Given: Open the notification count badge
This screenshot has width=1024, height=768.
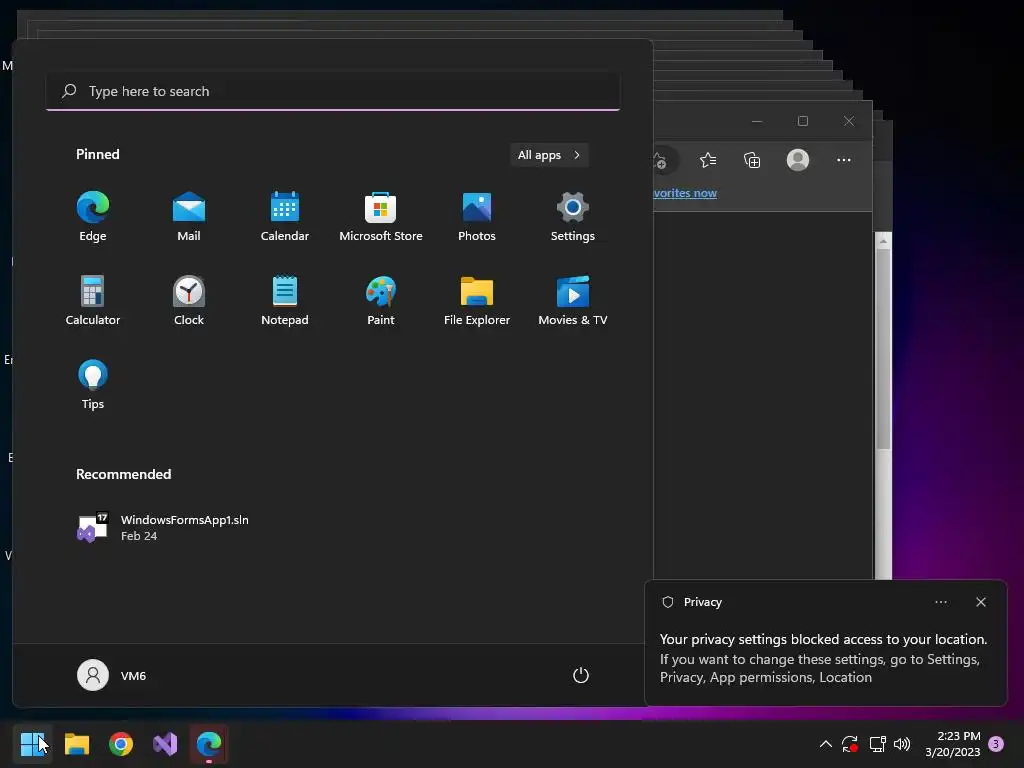Looking at the screenshot, I should 997,744.
